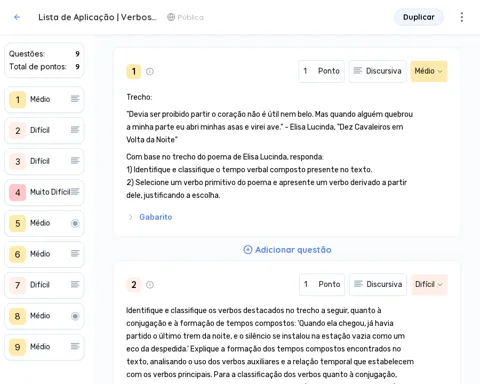Viewport: 480px width, 384px height.
Task: Select question 1 Médio in sidebar
Action: click(44, 99)
